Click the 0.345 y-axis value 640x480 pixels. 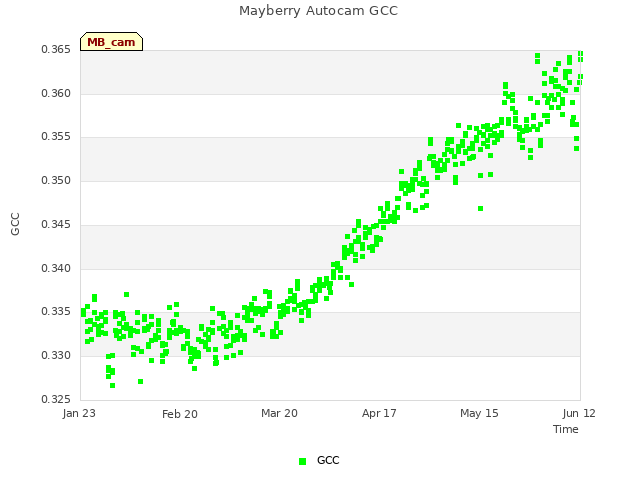click(x=56, y=224)
